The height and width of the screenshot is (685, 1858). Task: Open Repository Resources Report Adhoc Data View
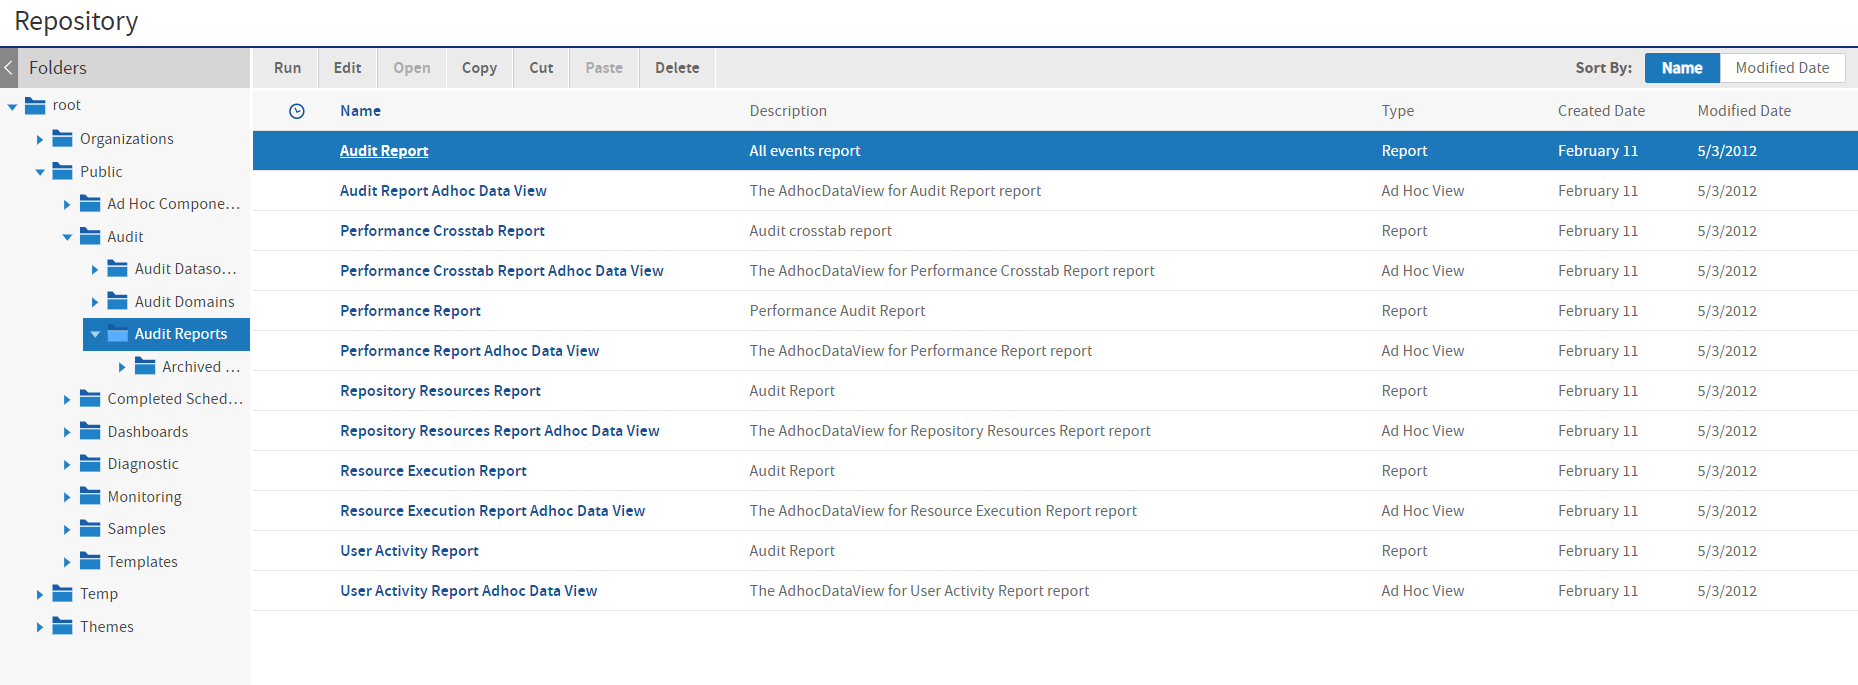tap(500, 431)
